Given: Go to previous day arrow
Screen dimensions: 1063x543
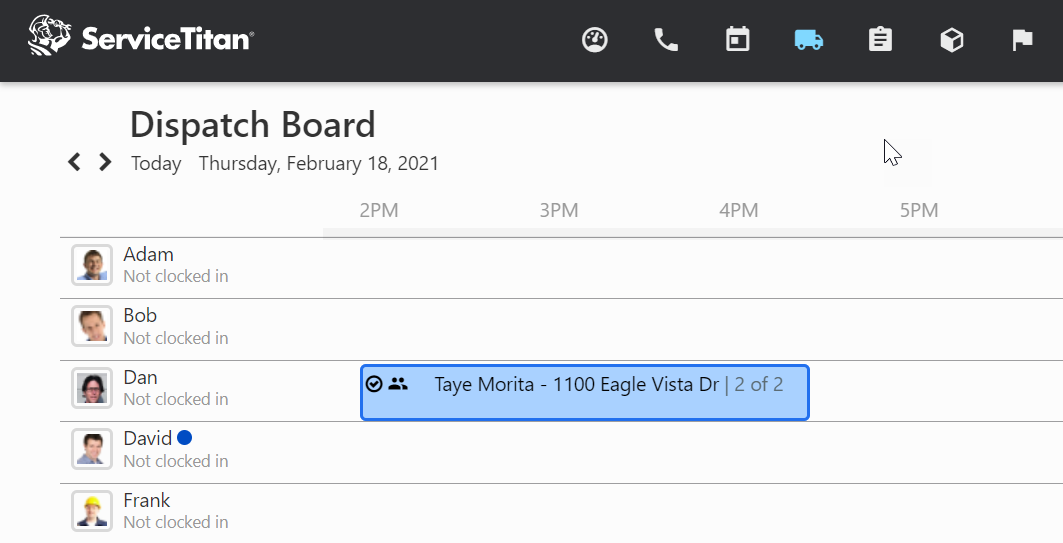Looking at the screenshot, I should pyautogui.click(x=74, y=162).
